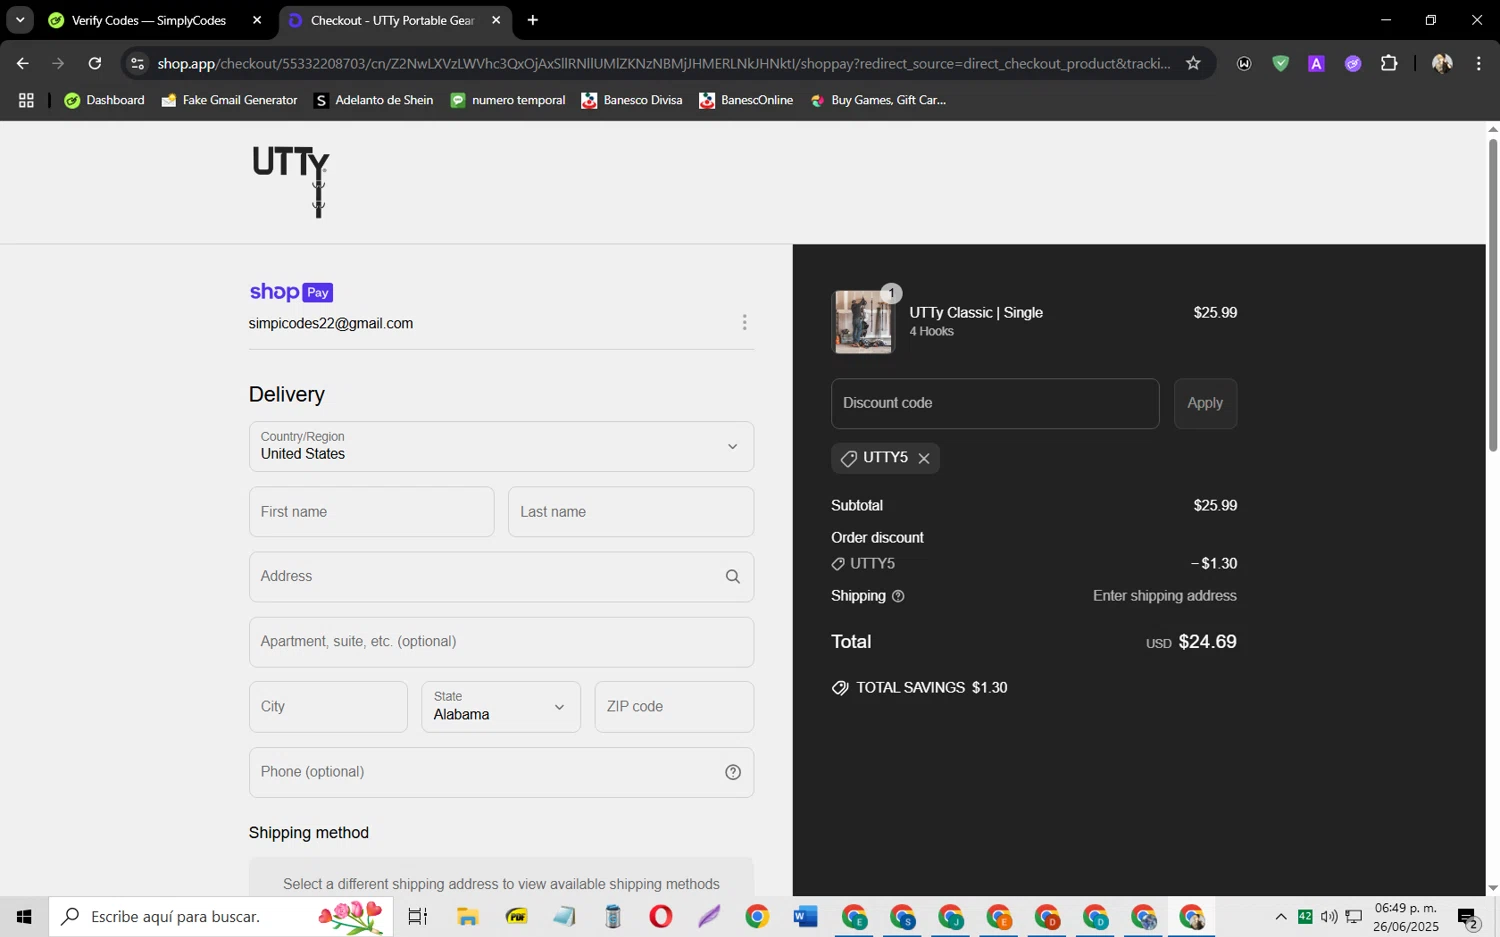View site information icon in address bar
The width and height of the screenshot is (1500, 937).
coord(138,63)
